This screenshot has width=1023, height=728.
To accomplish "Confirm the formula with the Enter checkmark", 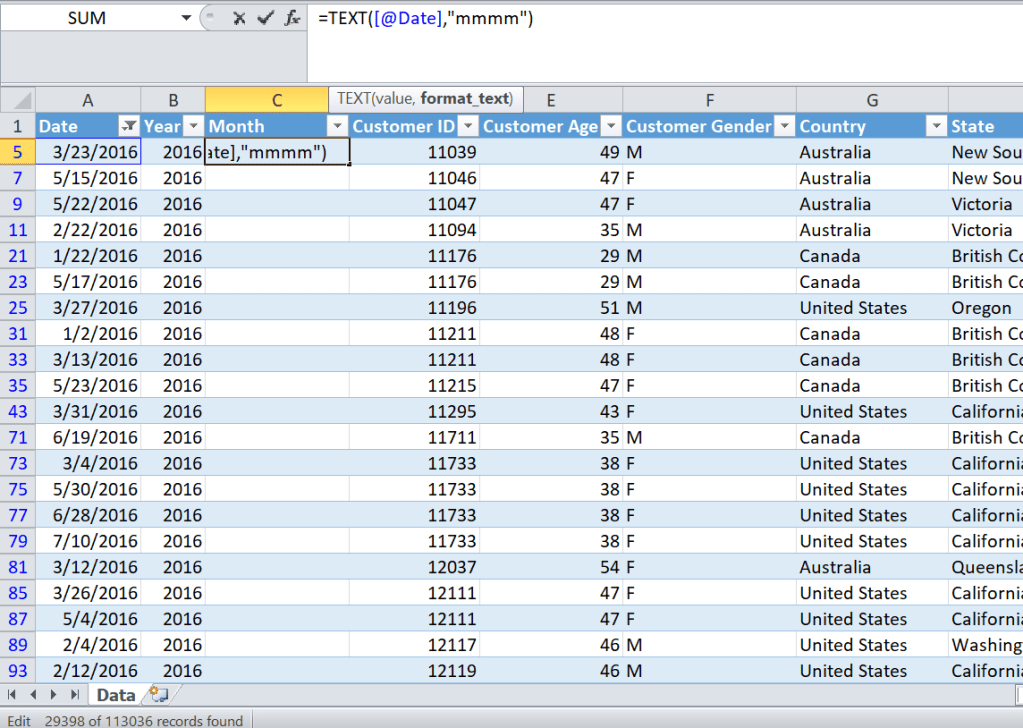I will coord(265,18).
